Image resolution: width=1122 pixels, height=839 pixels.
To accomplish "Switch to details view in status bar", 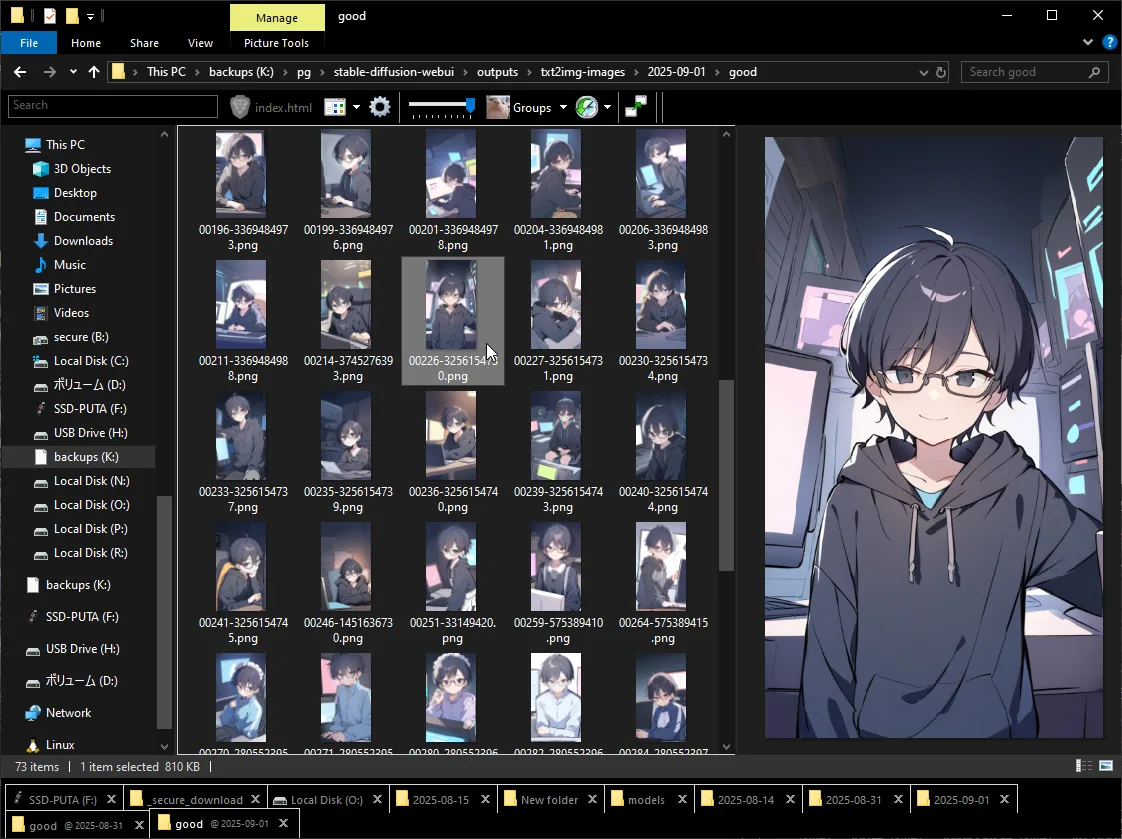I will (x=1084, y=766).
